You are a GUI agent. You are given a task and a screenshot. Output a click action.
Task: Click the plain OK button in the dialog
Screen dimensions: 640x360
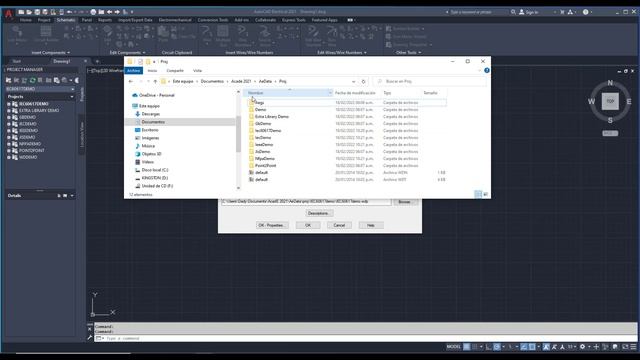(x=308, y=225)
